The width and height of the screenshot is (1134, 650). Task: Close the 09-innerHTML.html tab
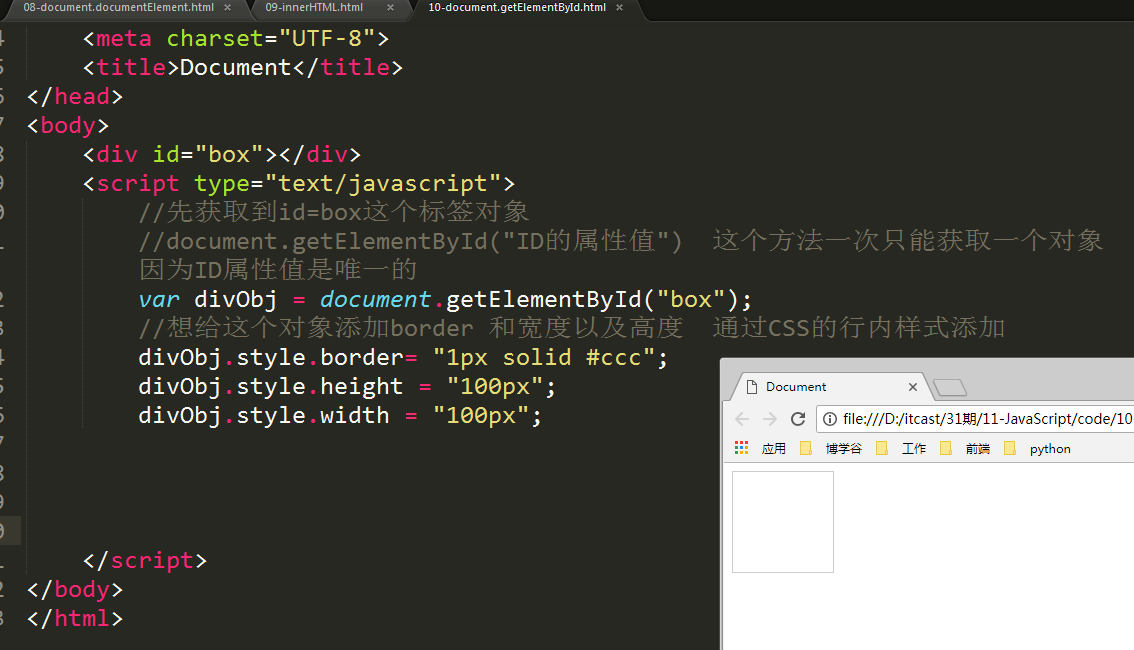pyautogui.click(x=391, y=8)
